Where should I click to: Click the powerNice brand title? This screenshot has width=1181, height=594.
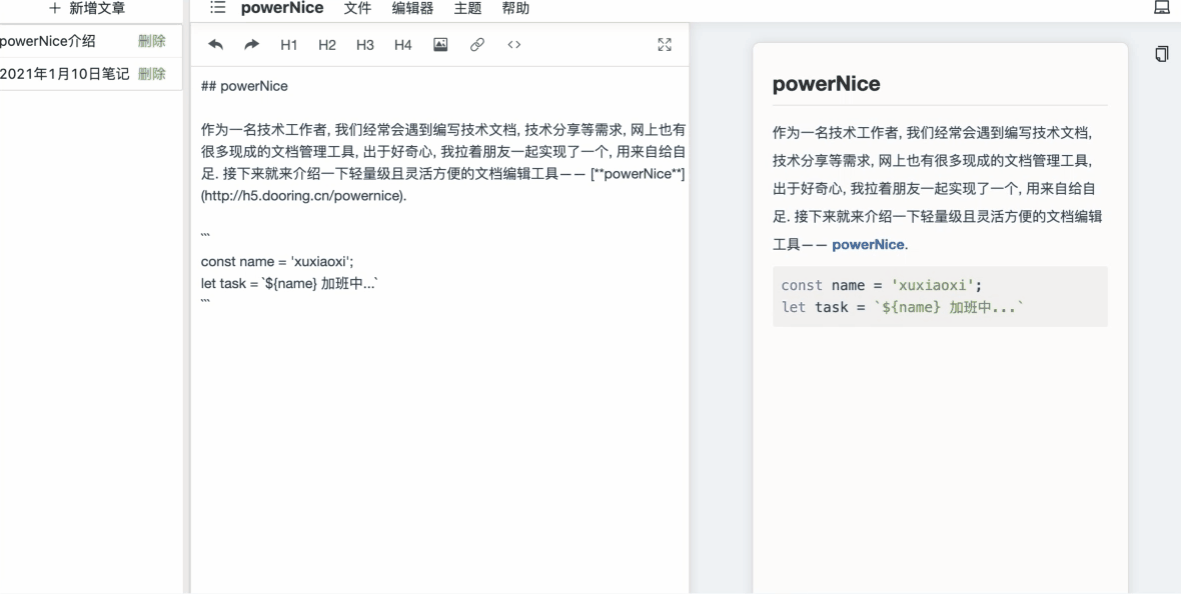pyautogui.click(x=282, y=8)
